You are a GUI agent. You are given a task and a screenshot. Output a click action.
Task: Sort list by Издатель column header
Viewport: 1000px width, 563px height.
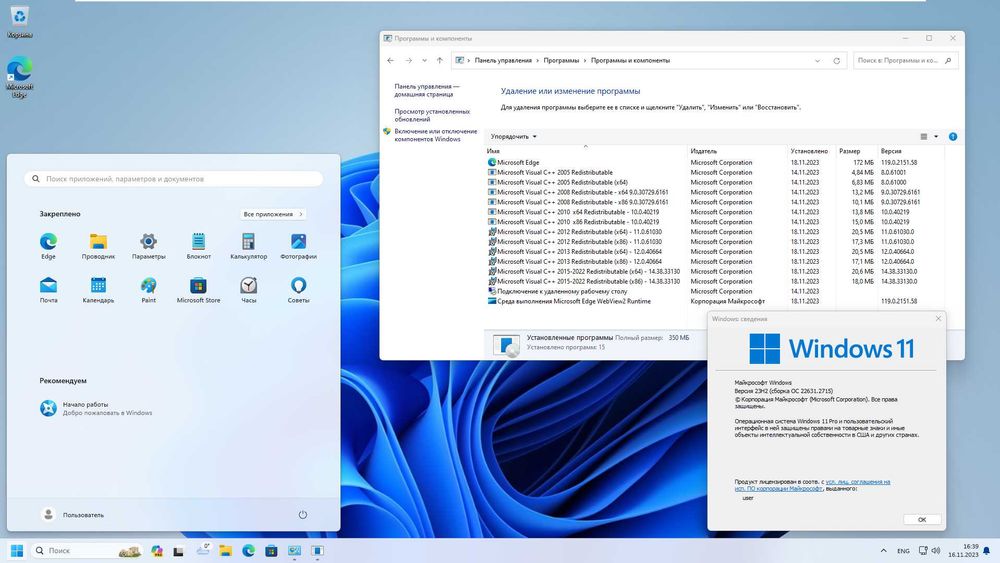click(x=737, y=151)
